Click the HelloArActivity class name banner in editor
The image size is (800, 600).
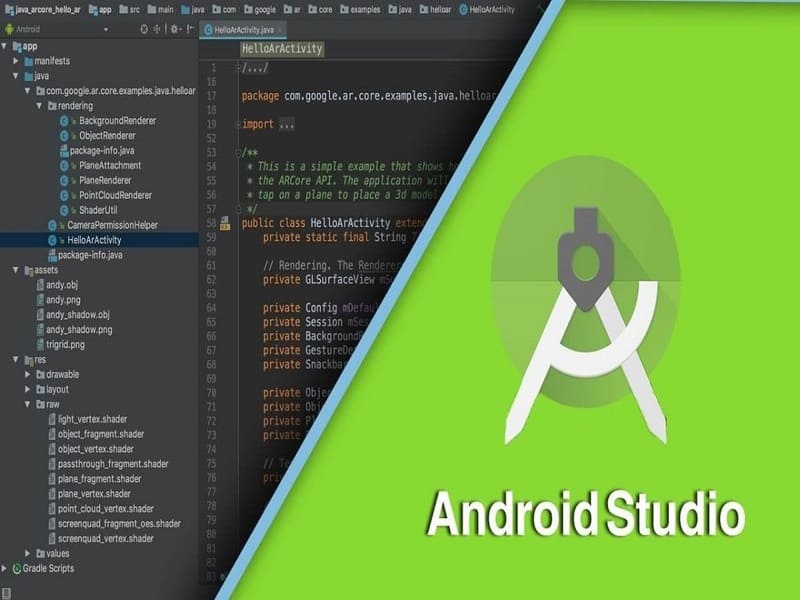[282, 49]
